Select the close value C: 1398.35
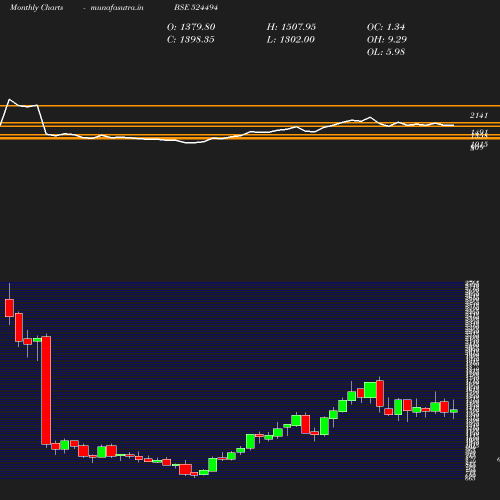The image size is (500, 500). 191,40
